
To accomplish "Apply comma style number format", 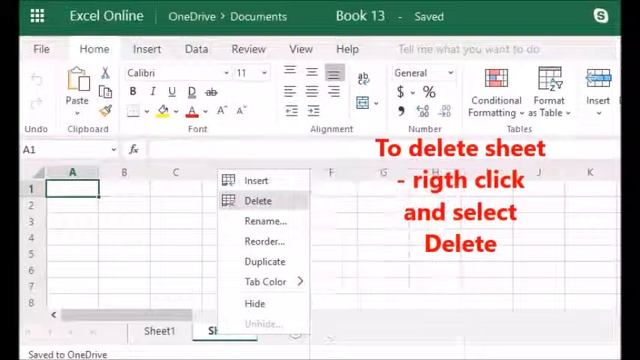I will click(401, 111).
